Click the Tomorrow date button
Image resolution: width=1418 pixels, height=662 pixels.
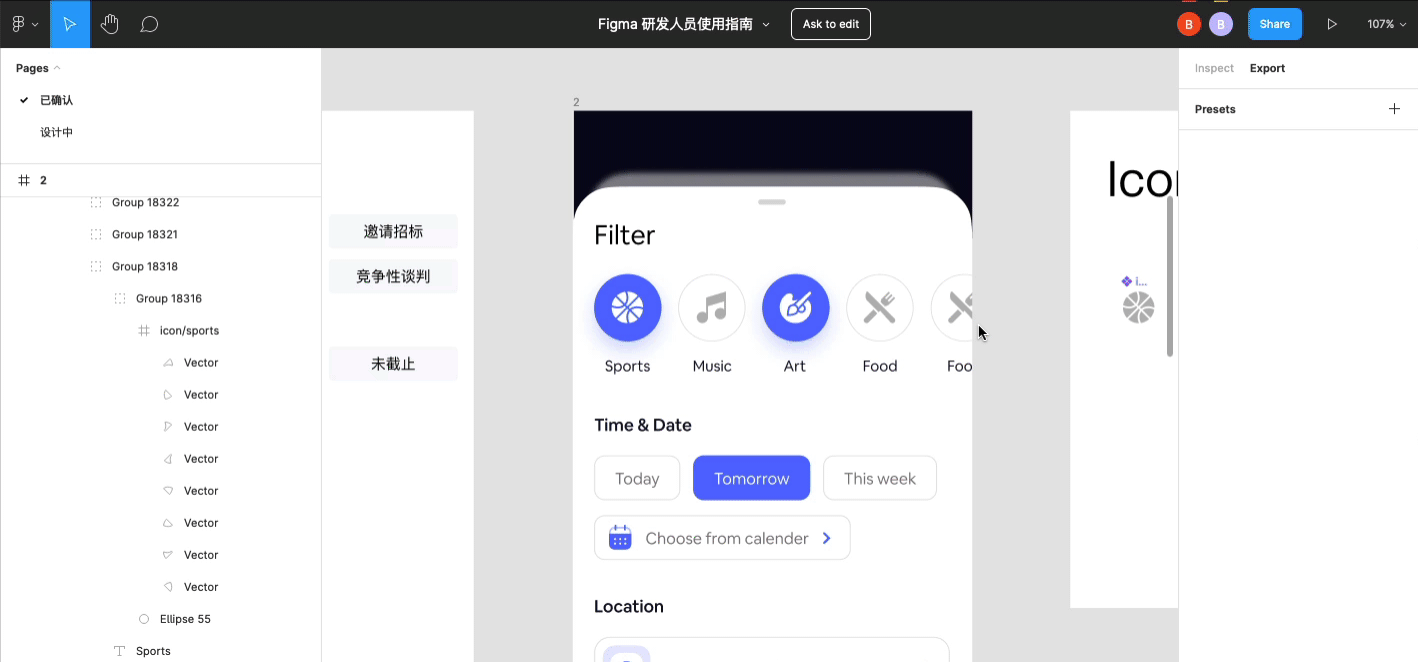pyautogui.click(x=752, y=478)
